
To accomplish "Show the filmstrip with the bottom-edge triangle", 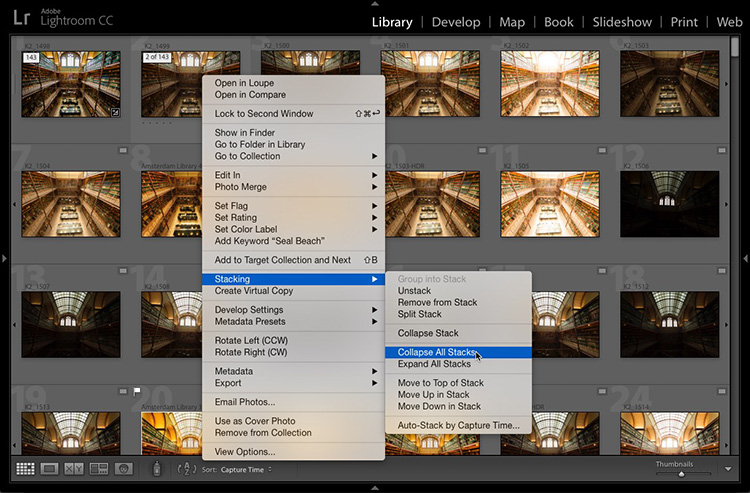I will (x=375, y=488).
